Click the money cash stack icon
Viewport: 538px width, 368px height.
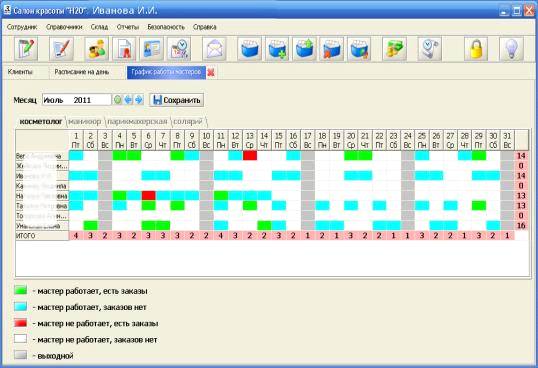[x=394, y=49]
